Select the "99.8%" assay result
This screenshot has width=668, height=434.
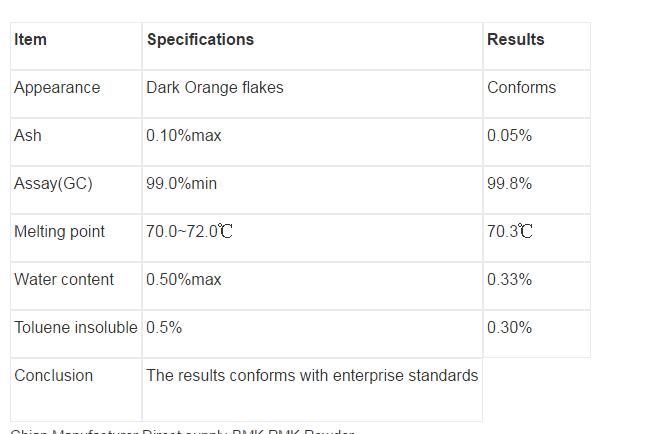[x=510, y=184]
